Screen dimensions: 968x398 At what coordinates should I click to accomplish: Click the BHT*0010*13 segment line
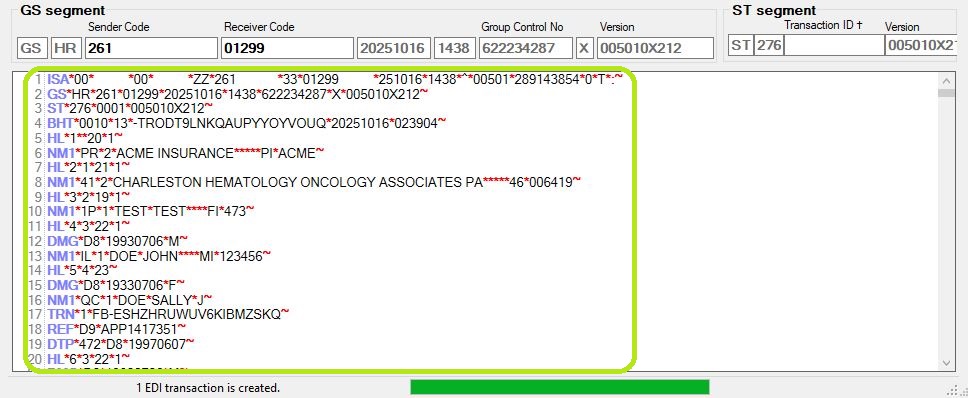(x=246, y=123)
